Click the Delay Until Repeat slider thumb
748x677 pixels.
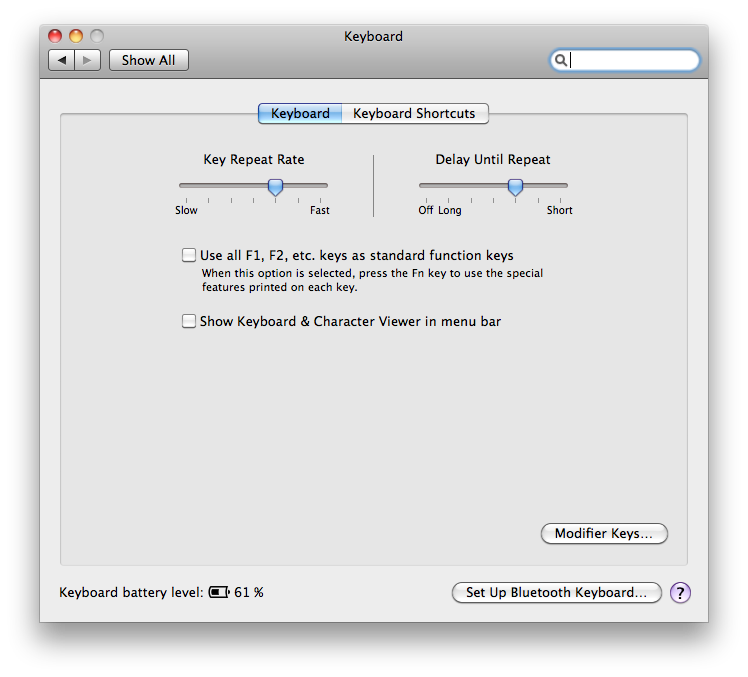515,187
